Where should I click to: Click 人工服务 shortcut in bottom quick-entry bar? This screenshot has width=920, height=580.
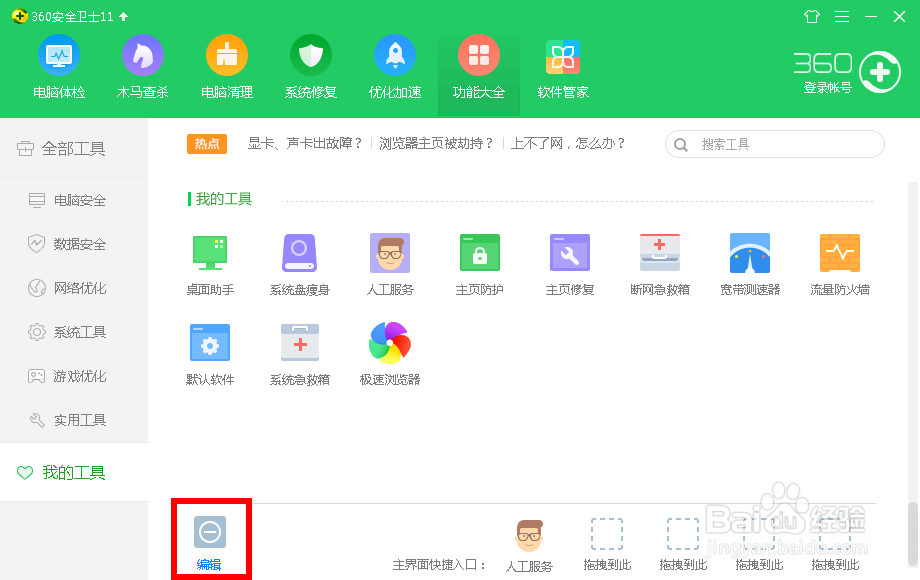tap(529, 545)
